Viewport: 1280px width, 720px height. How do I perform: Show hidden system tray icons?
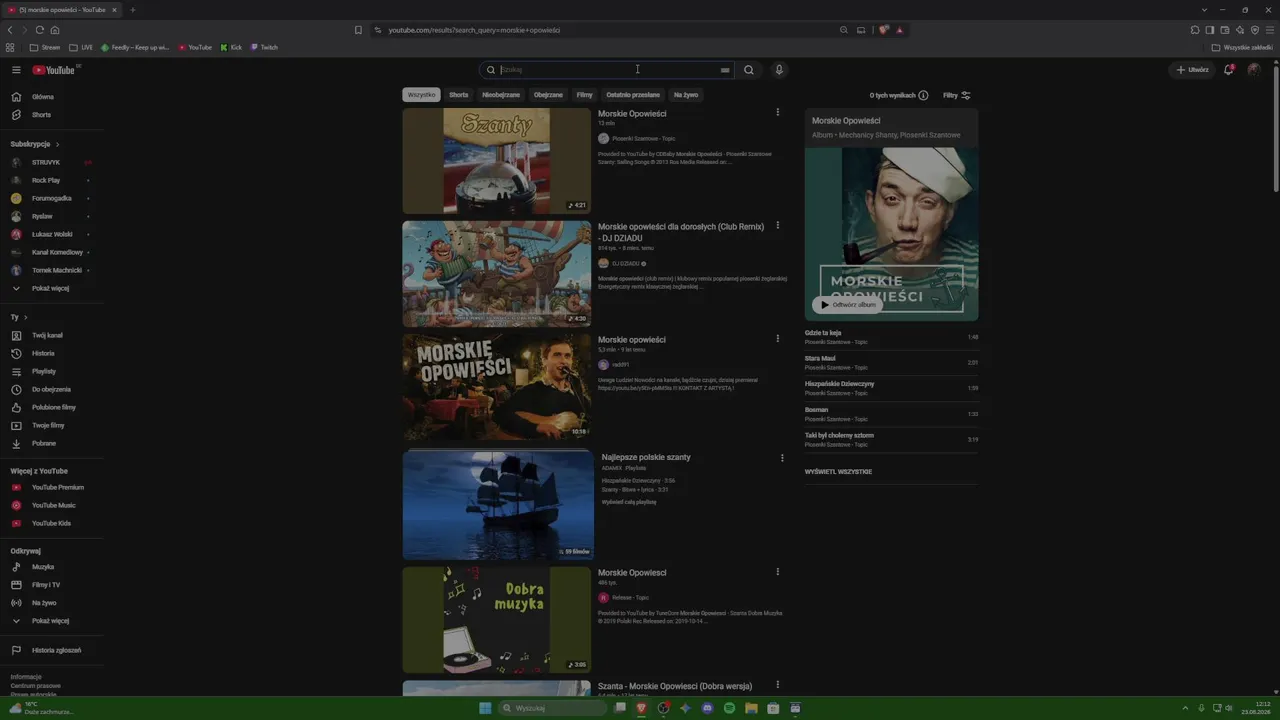point(1188,708)
